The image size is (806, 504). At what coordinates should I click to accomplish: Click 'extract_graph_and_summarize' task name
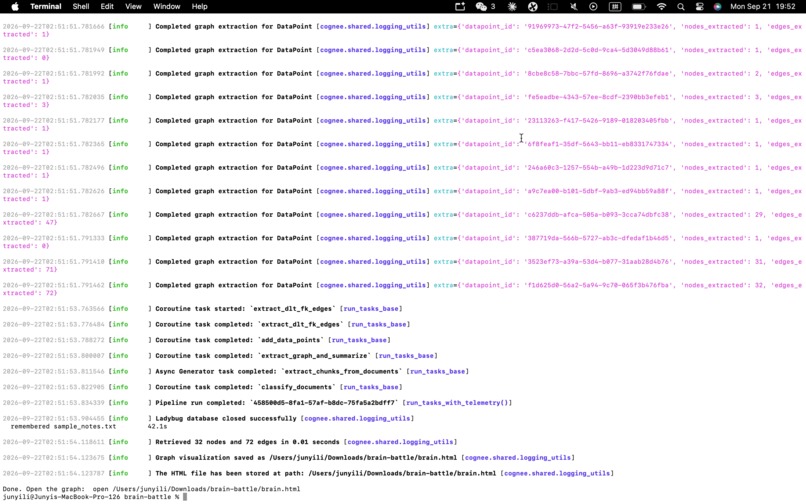click(x=315, y=356)
